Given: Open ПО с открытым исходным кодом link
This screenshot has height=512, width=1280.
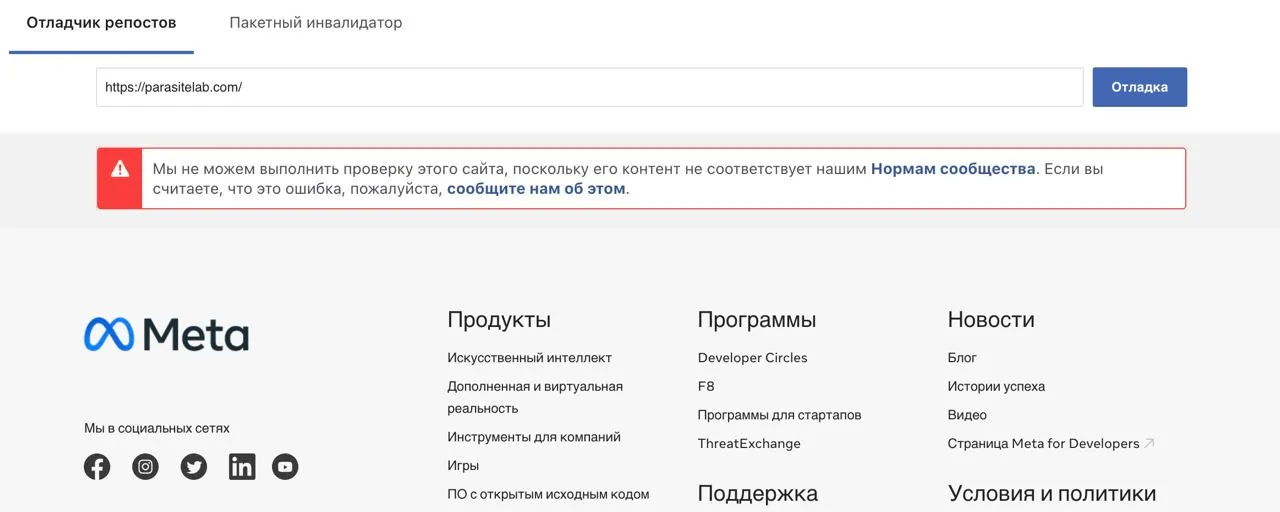Looking at the screenshot, I should pyautogui.click(x=548, y=494).
